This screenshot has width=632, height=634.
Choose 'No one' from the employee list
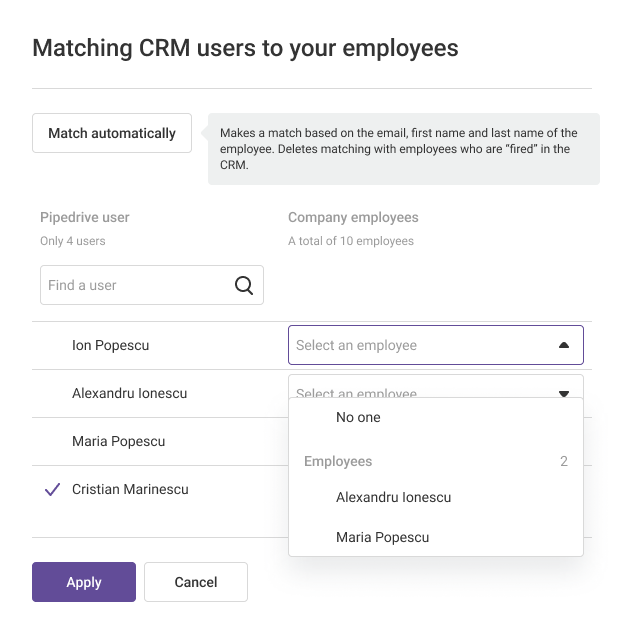tap(358, 417)
